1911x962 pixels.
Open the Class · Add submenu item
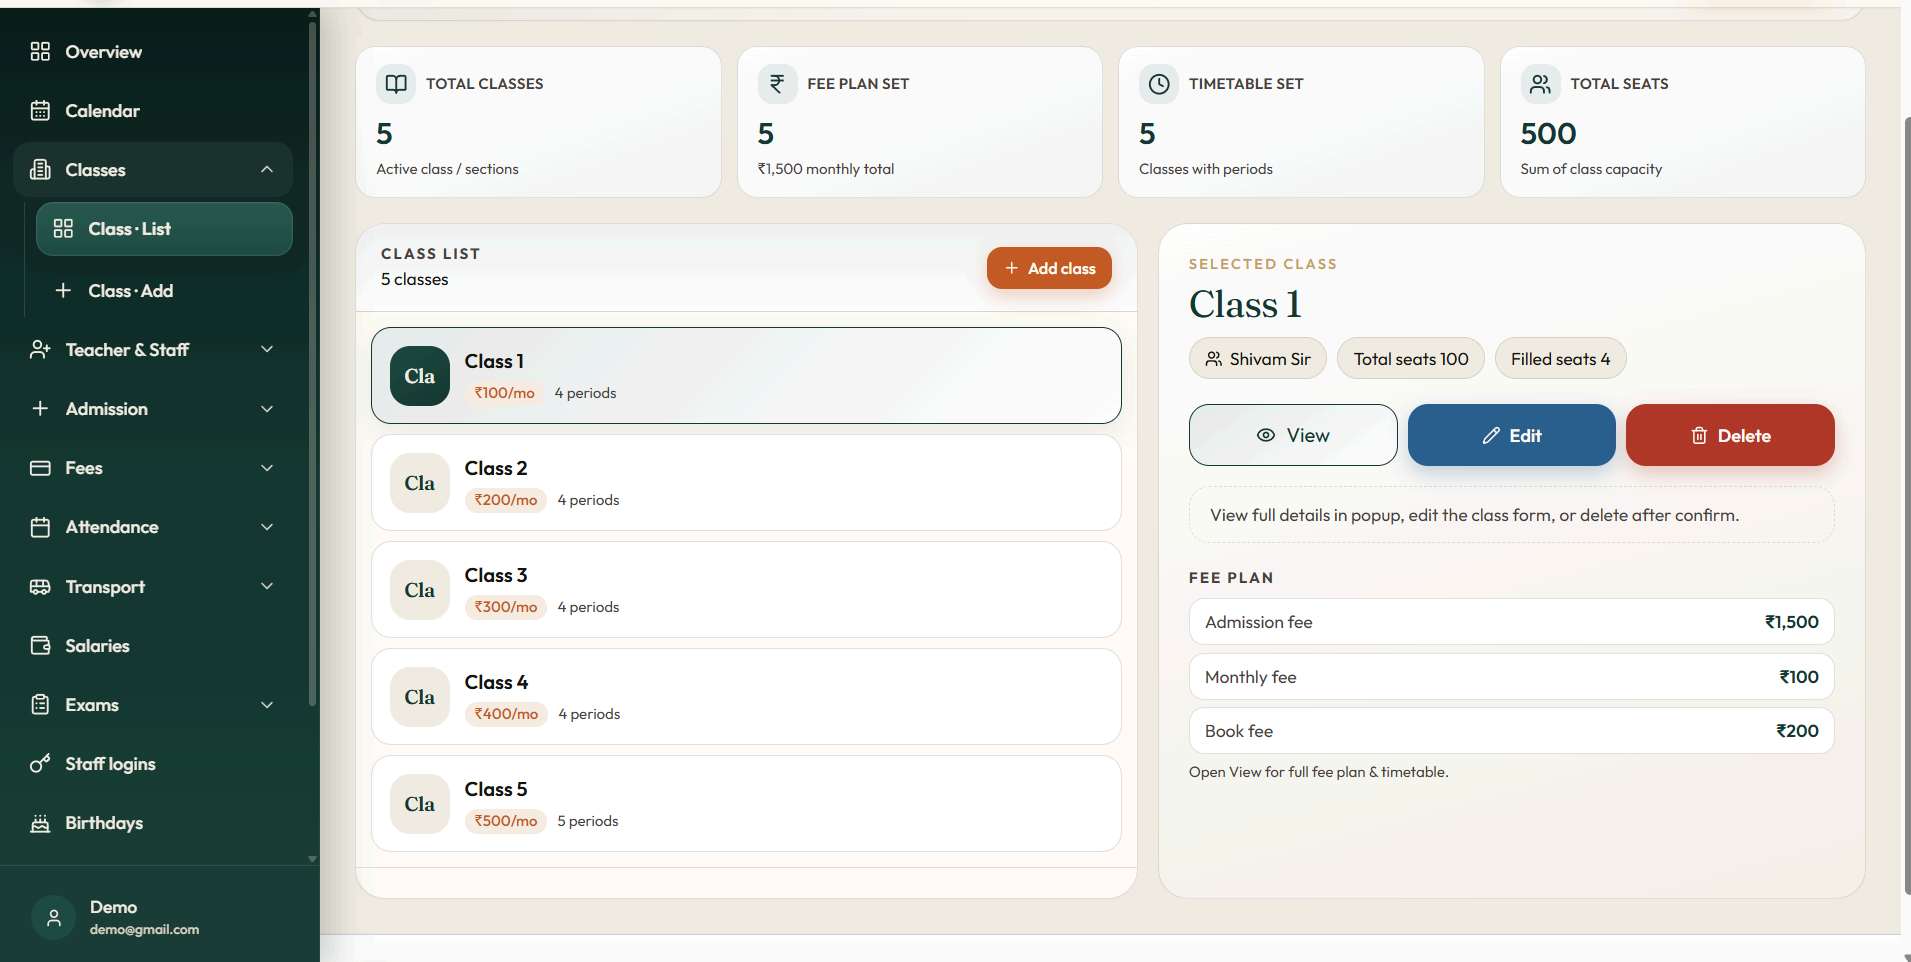coord(164,290)
